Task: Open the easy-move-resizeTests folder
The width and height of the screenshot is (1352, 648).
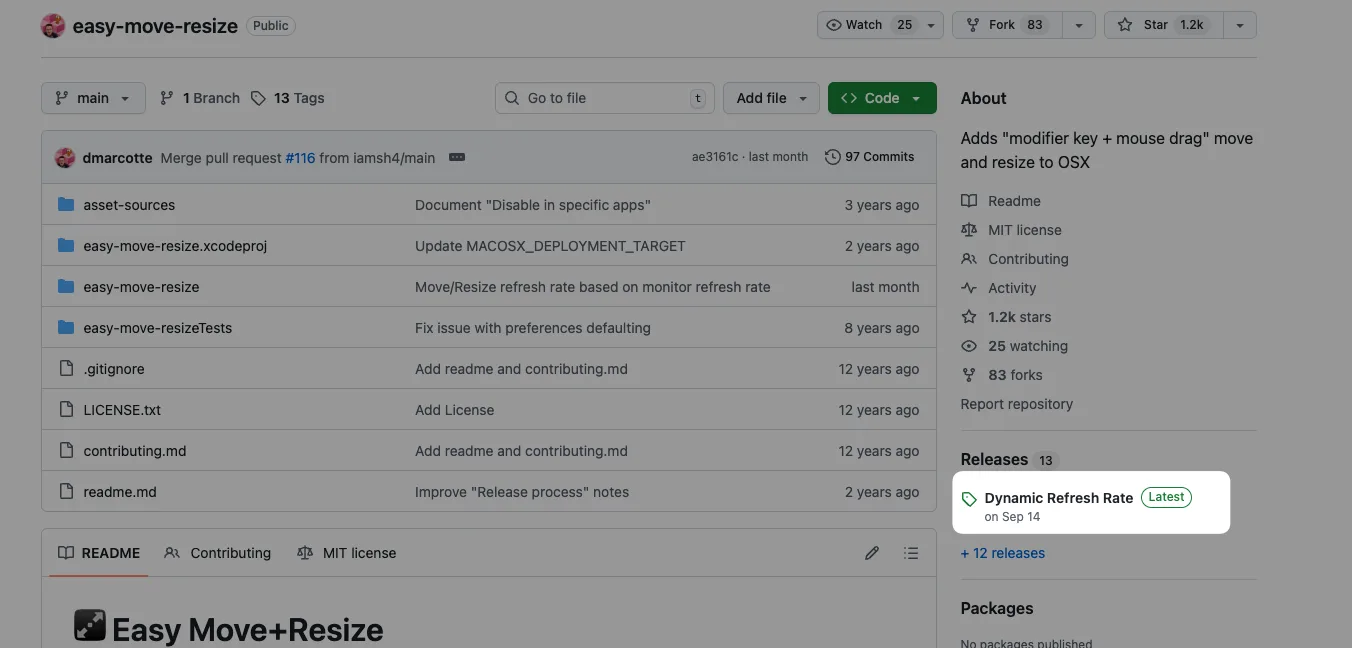Action: (157, 328)
